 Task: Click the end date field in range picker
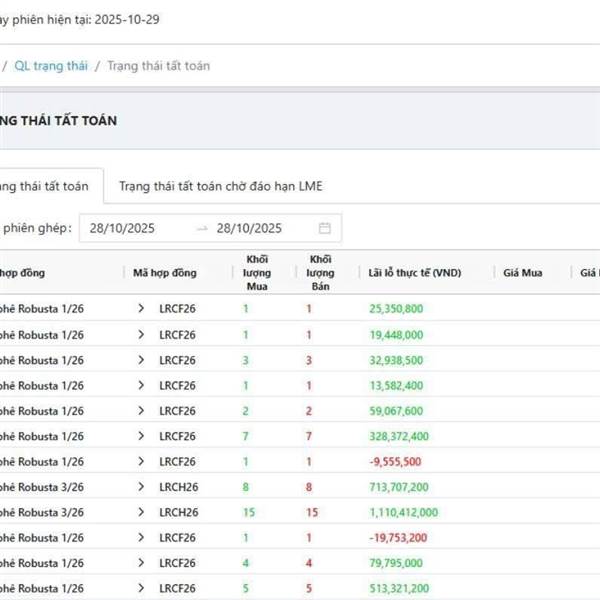point(250,228)
